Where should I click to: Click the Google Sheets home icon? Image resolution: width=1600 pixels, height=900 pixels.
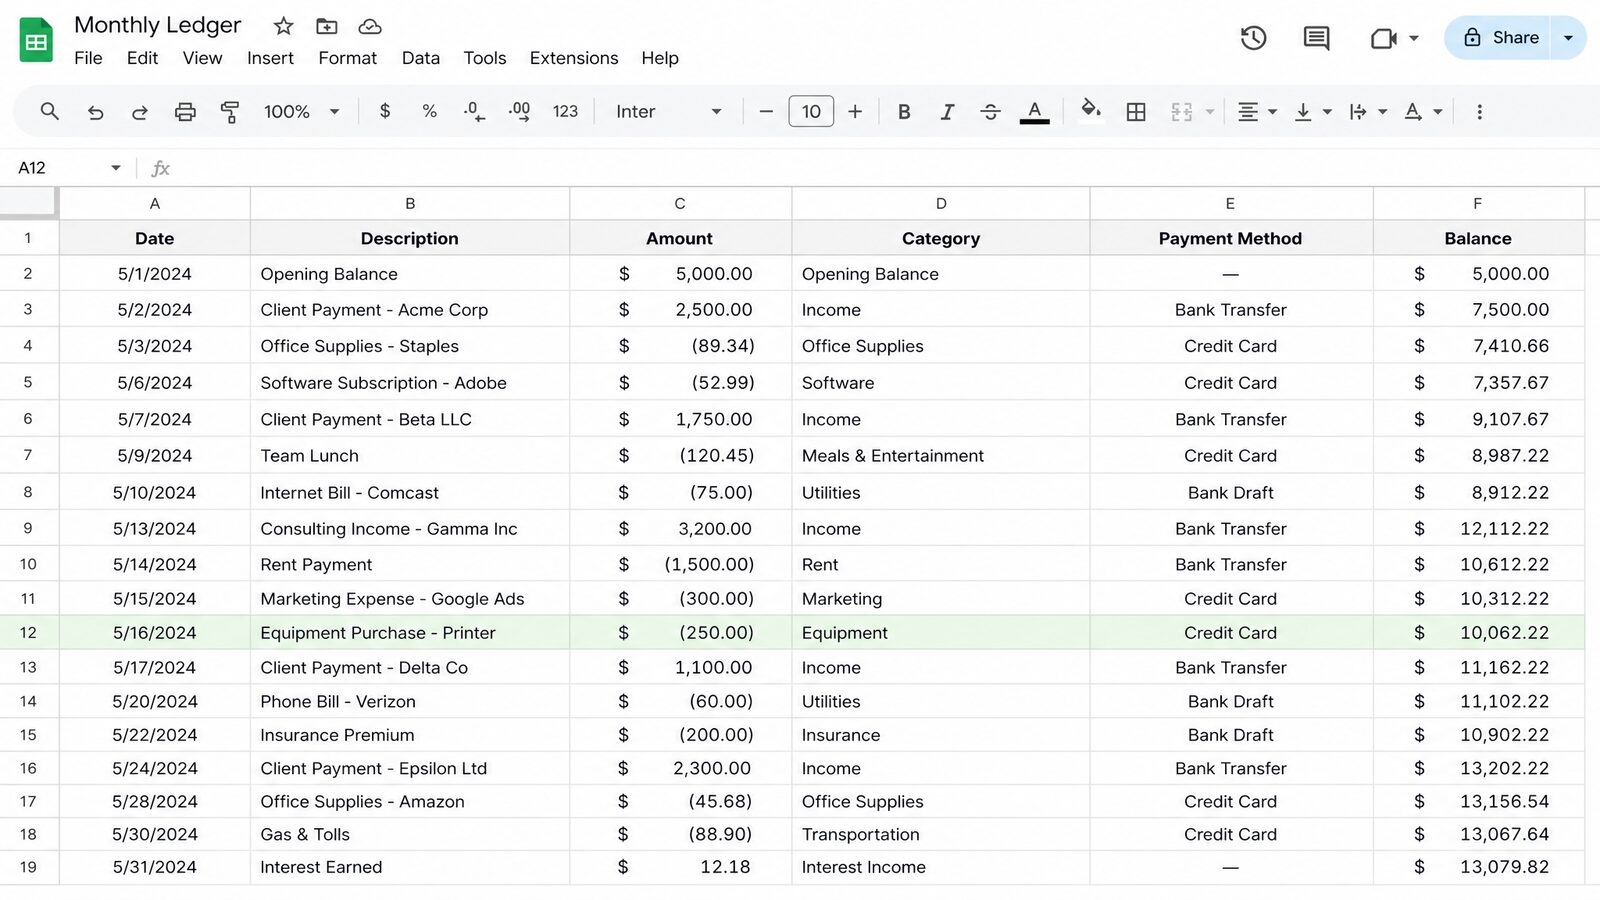(x=36, y=40)
